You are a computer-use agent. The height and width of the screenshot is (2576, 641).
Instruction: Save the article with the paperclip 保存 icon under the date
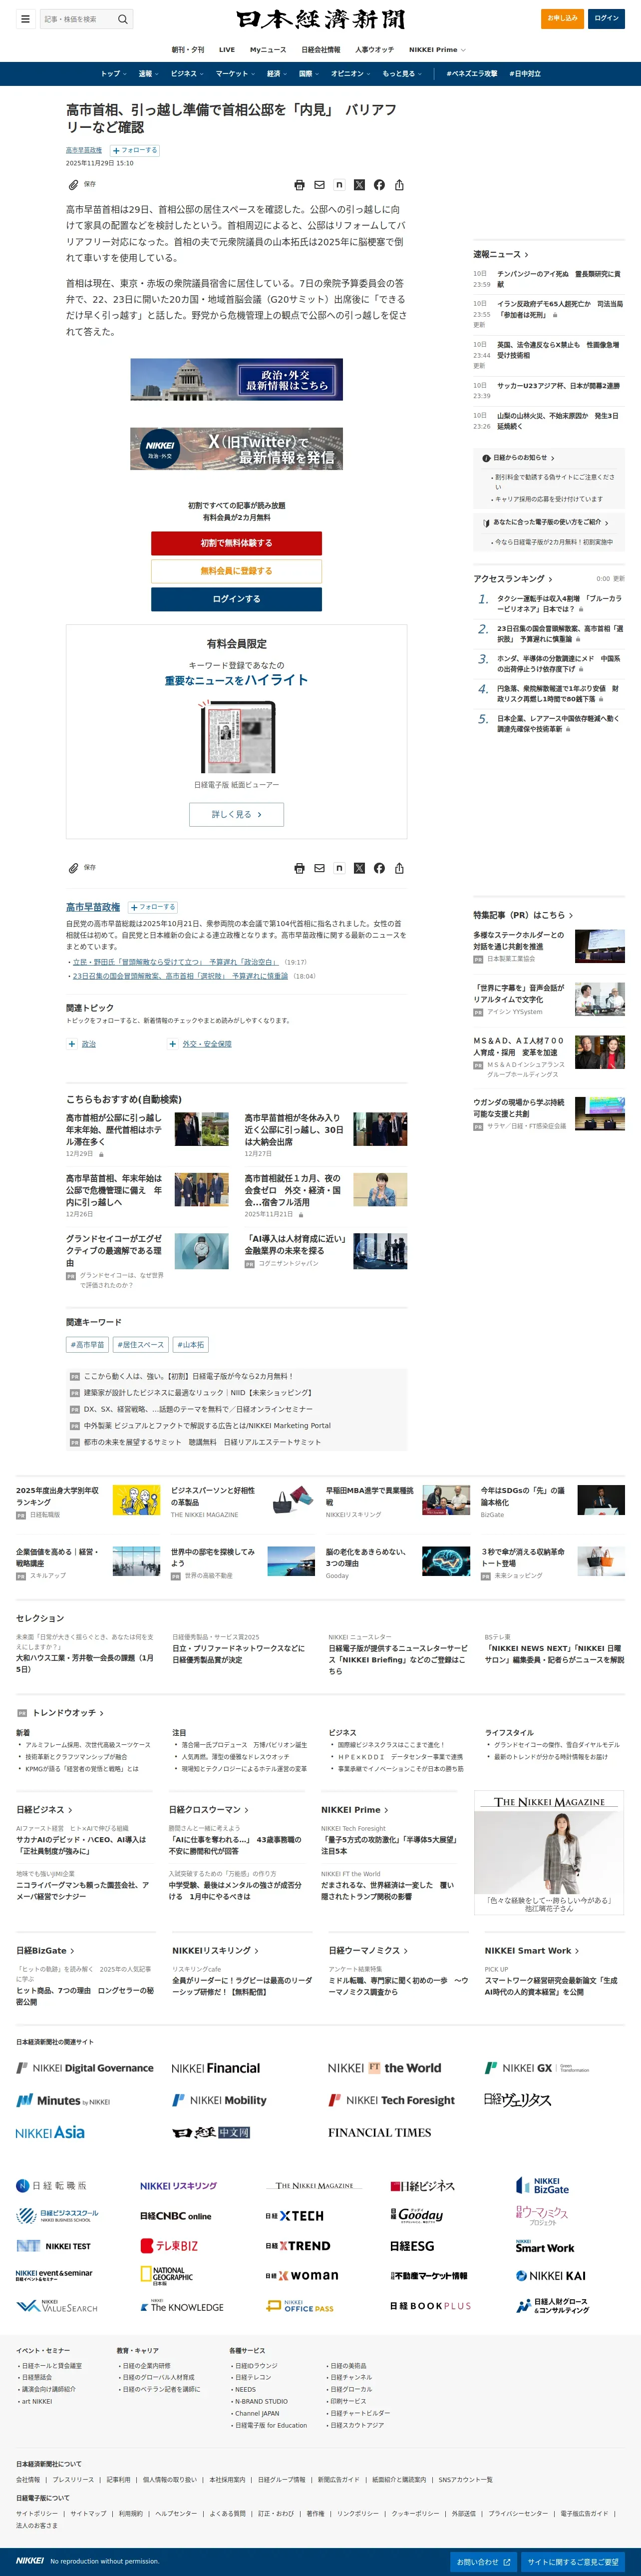pyautogui.click(x=82, y=185)
